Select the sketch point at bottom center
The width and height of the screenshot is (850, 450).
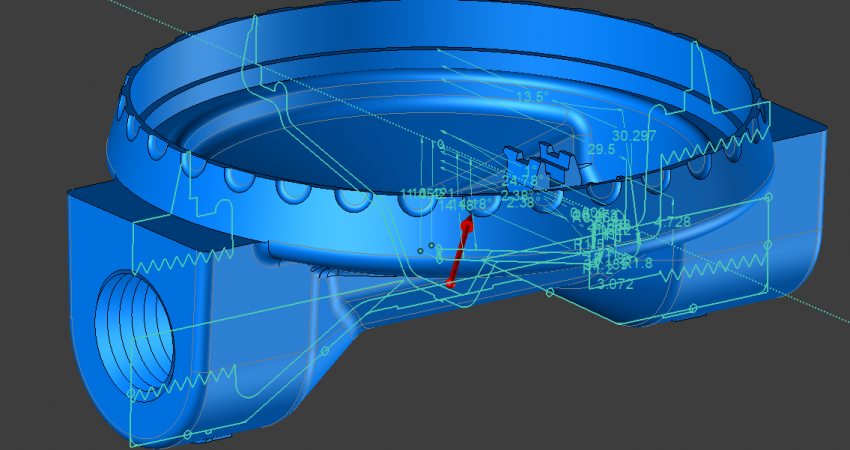[549, 294]
